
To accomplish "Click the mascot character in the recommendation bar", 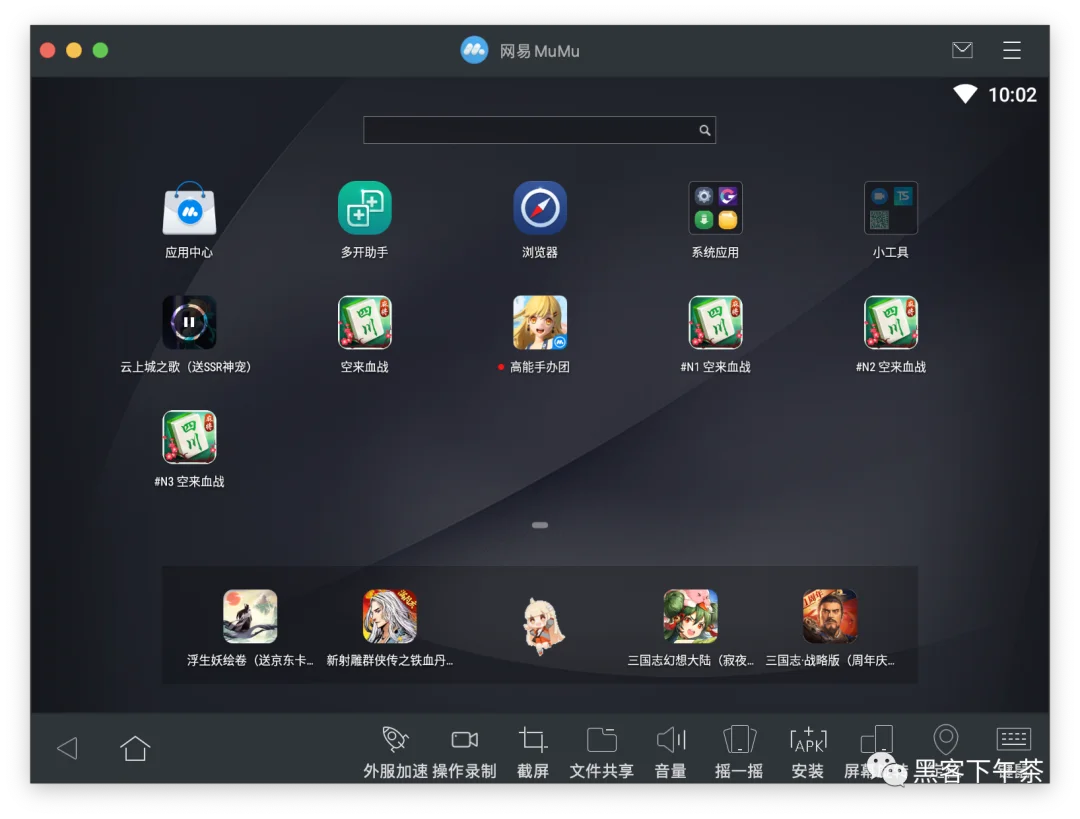I will click(x=543, y=626).
